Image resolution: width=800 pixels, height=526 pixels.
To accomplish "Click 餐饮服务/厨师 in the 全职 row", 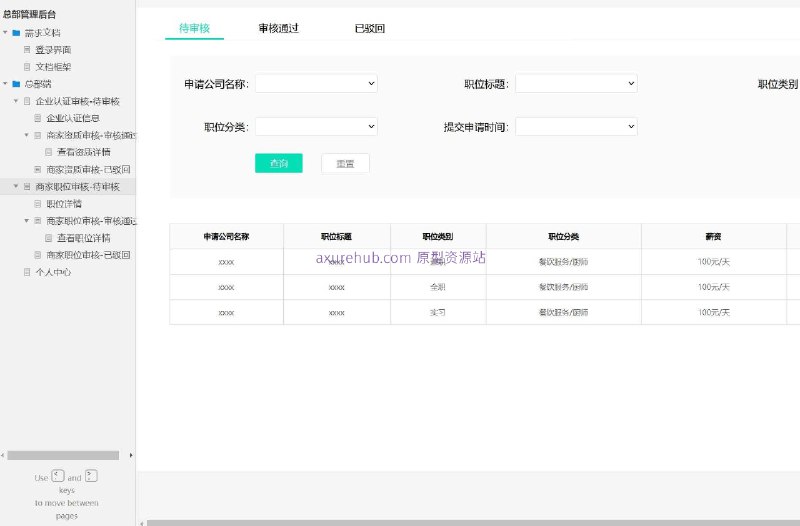I will point(563,287).
